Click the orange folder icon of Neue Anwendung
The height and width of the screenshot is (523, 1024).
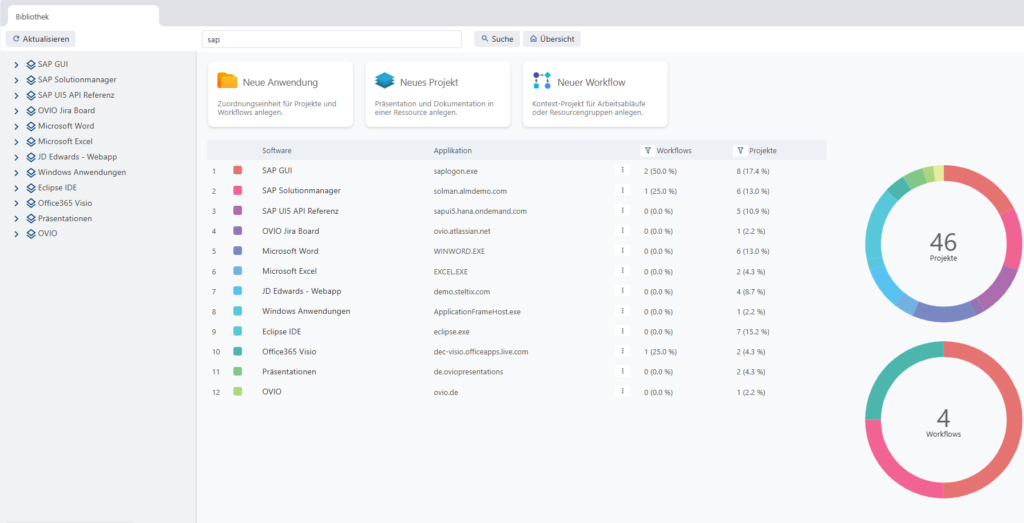(227, 81)
